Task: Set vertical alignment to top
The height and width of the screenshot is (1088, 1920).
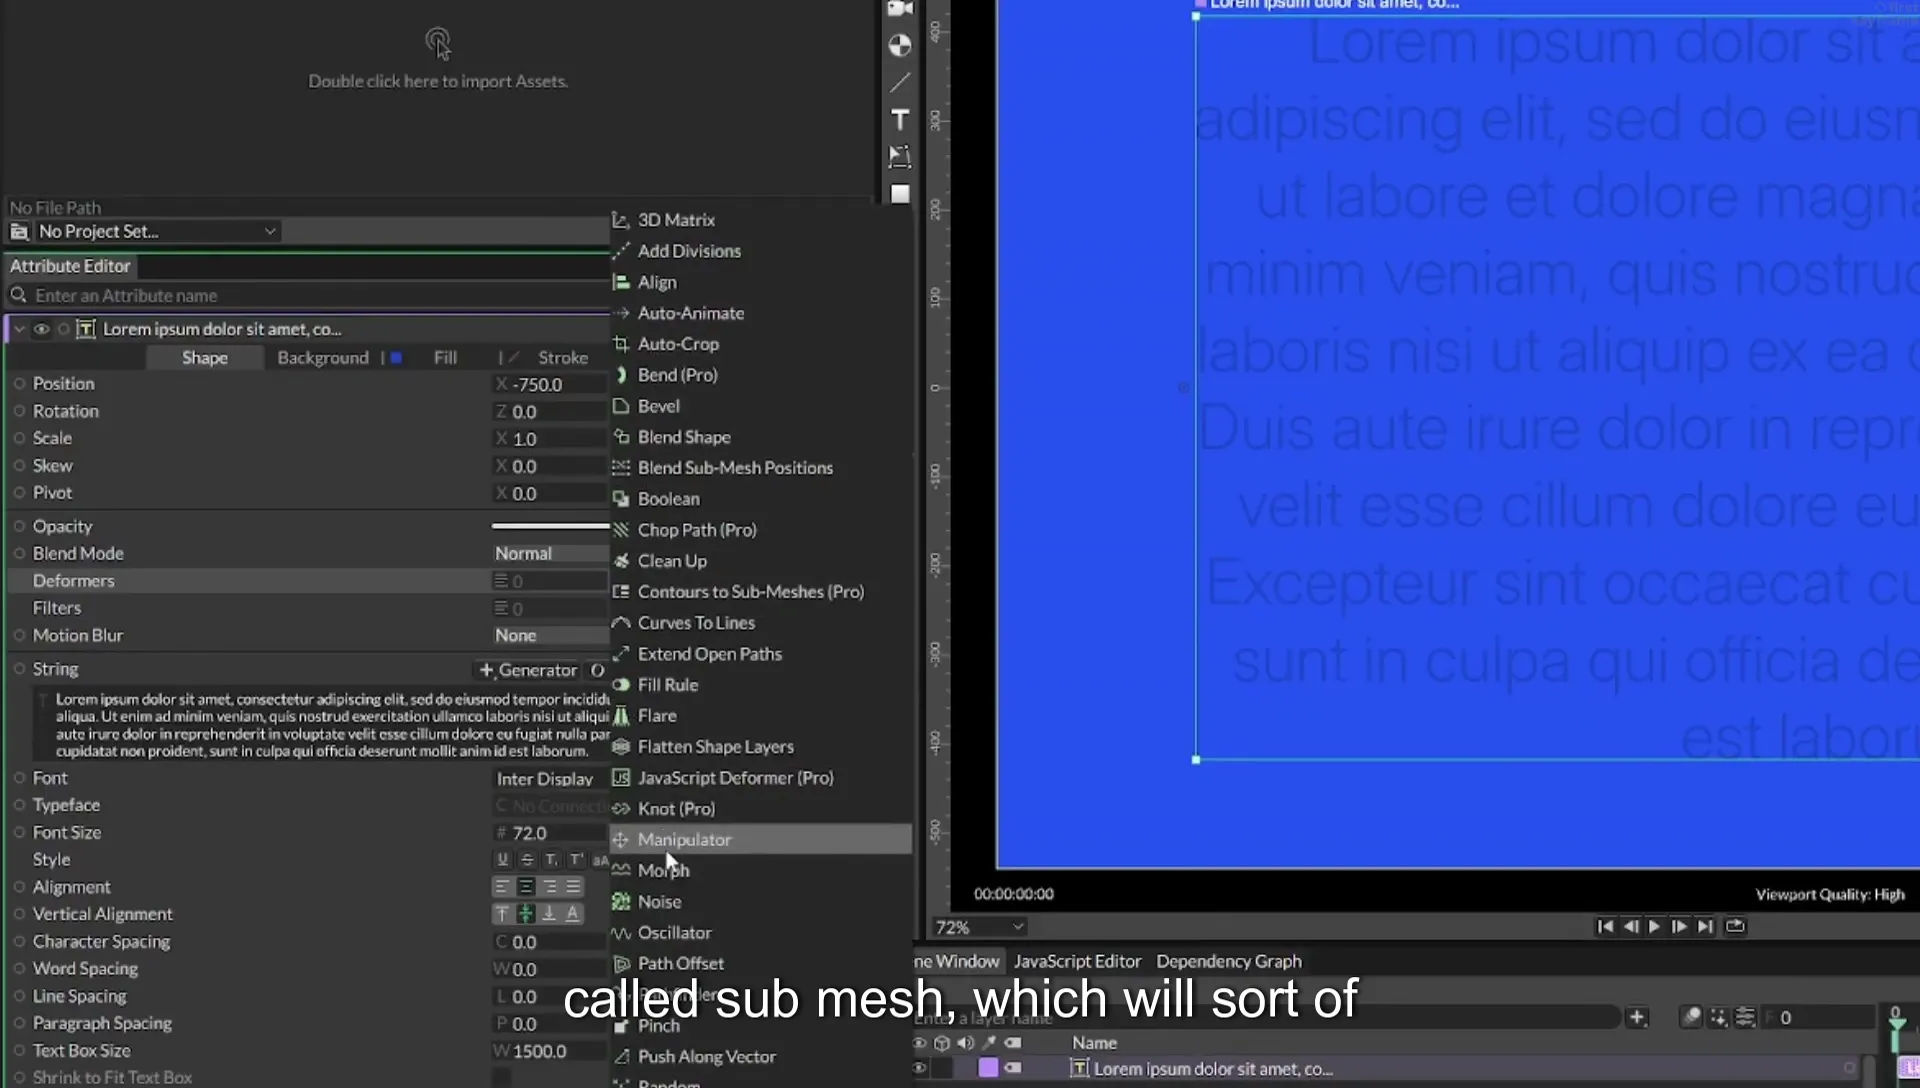Action: [502, 914]
